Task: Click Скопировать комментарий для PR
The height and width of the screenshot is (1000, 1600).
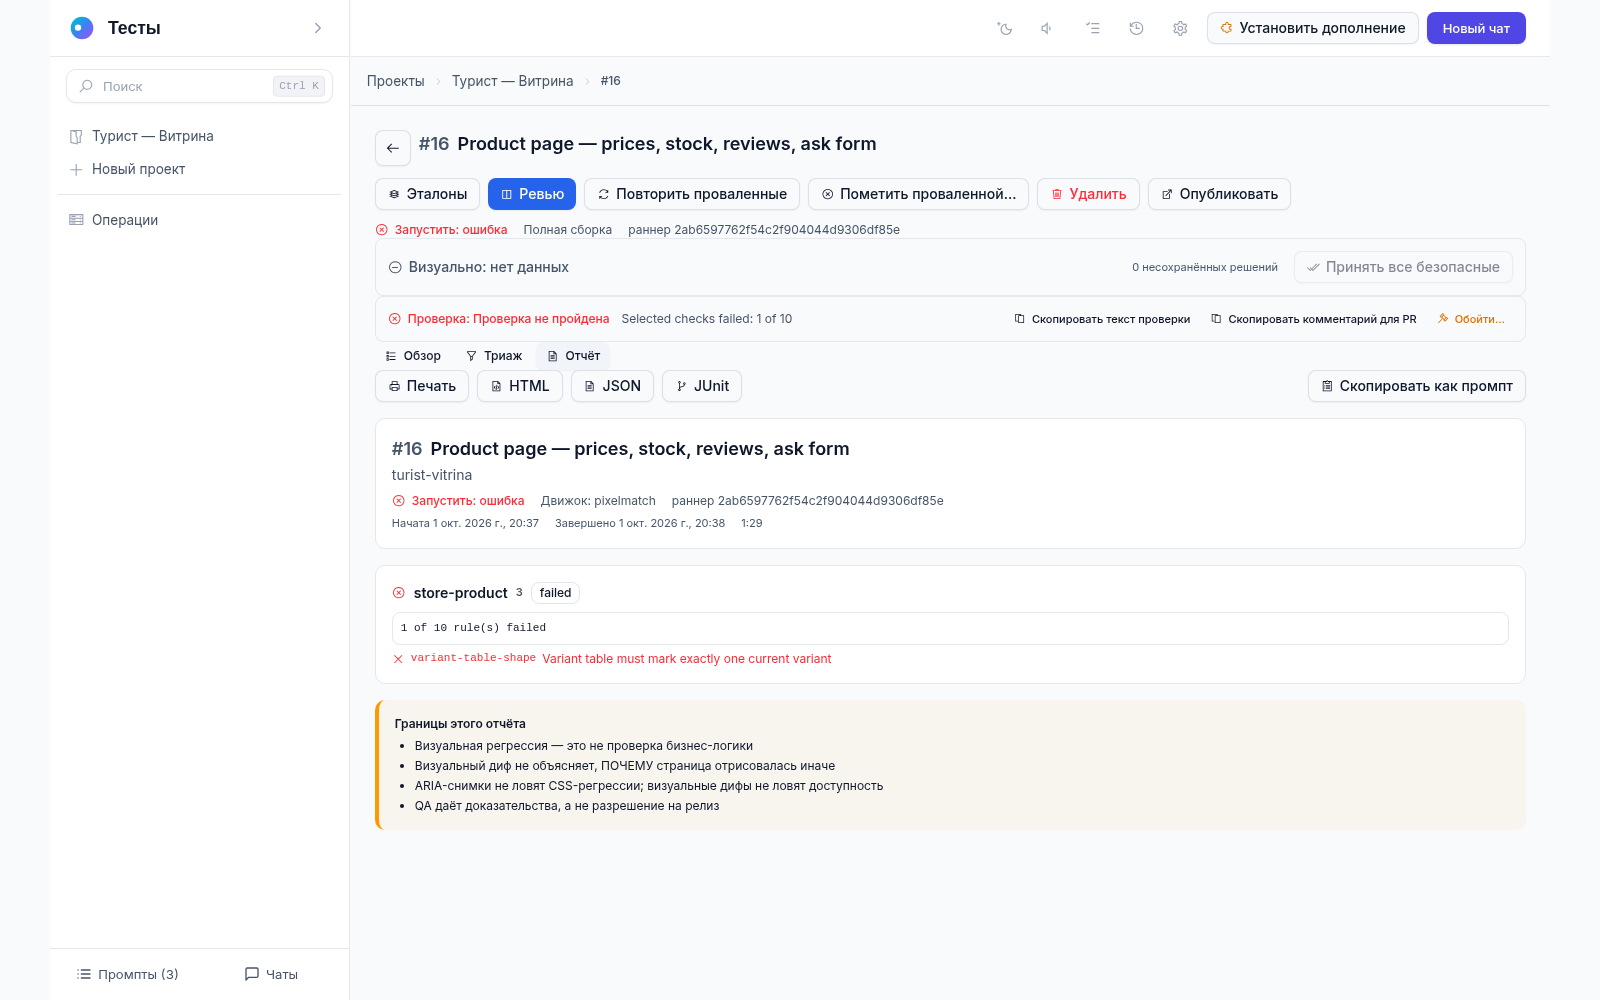Action: [1313, 319]
